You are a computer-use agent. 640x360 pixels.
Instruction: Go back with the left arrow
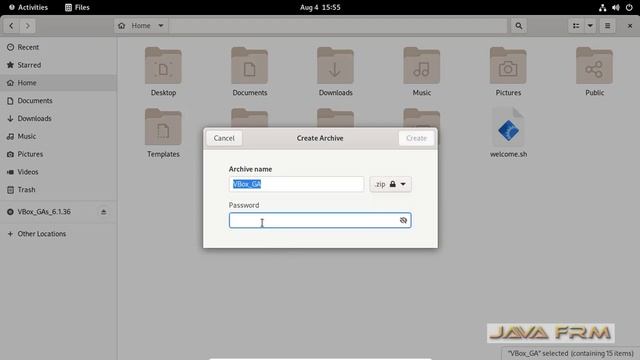(x=11, y=26)
